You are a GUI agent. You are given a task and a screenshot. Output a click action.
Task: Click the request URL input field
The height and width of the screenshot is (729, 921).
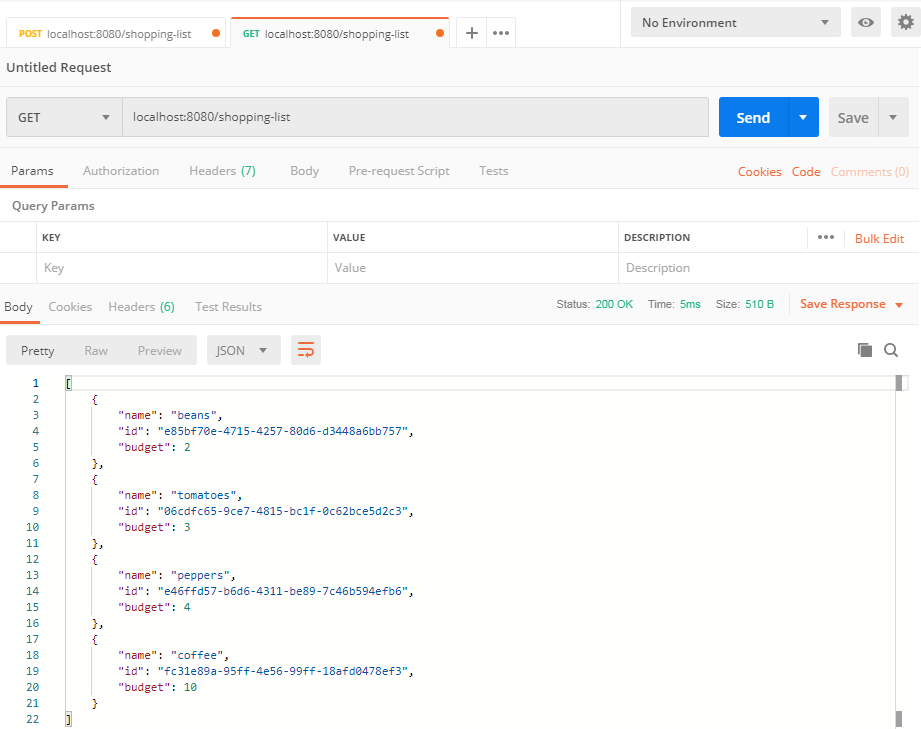coord(400,117)
